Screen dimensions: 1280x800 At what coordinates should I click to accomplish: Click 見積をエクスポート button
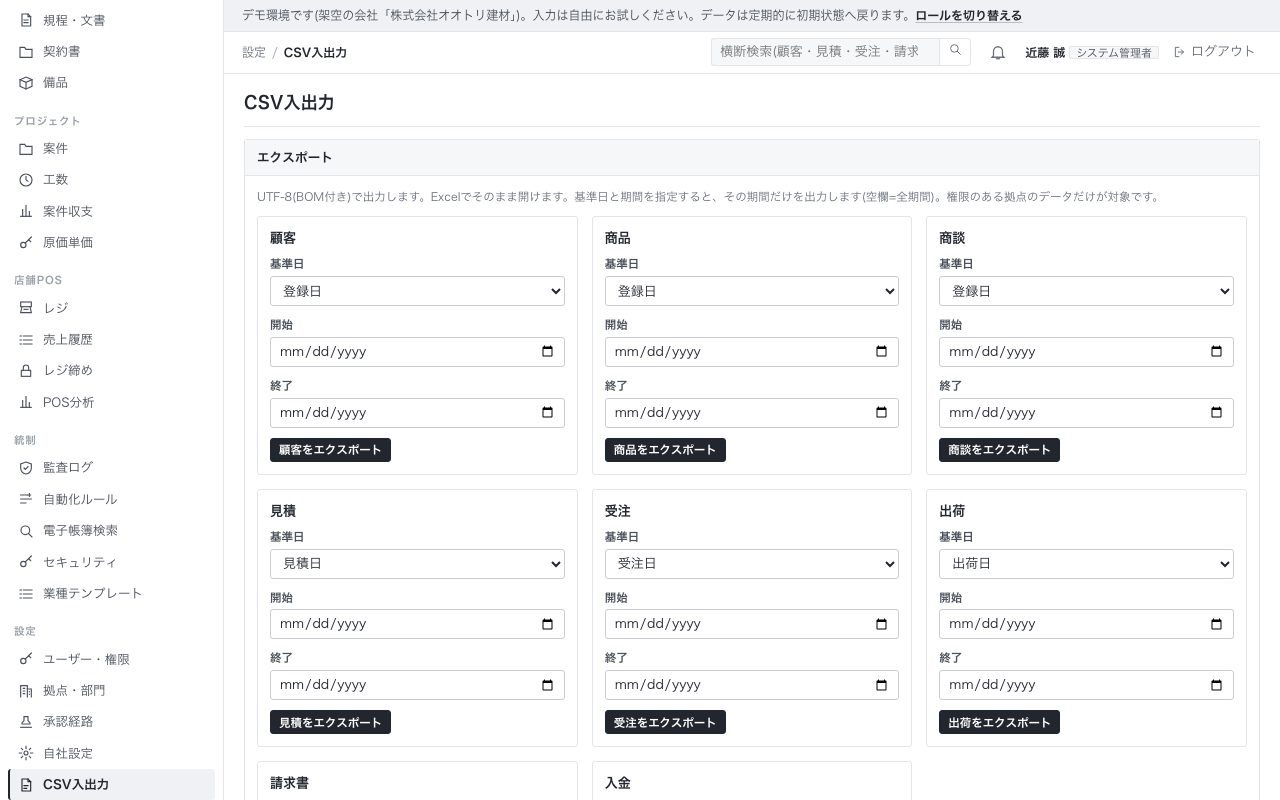330,722
